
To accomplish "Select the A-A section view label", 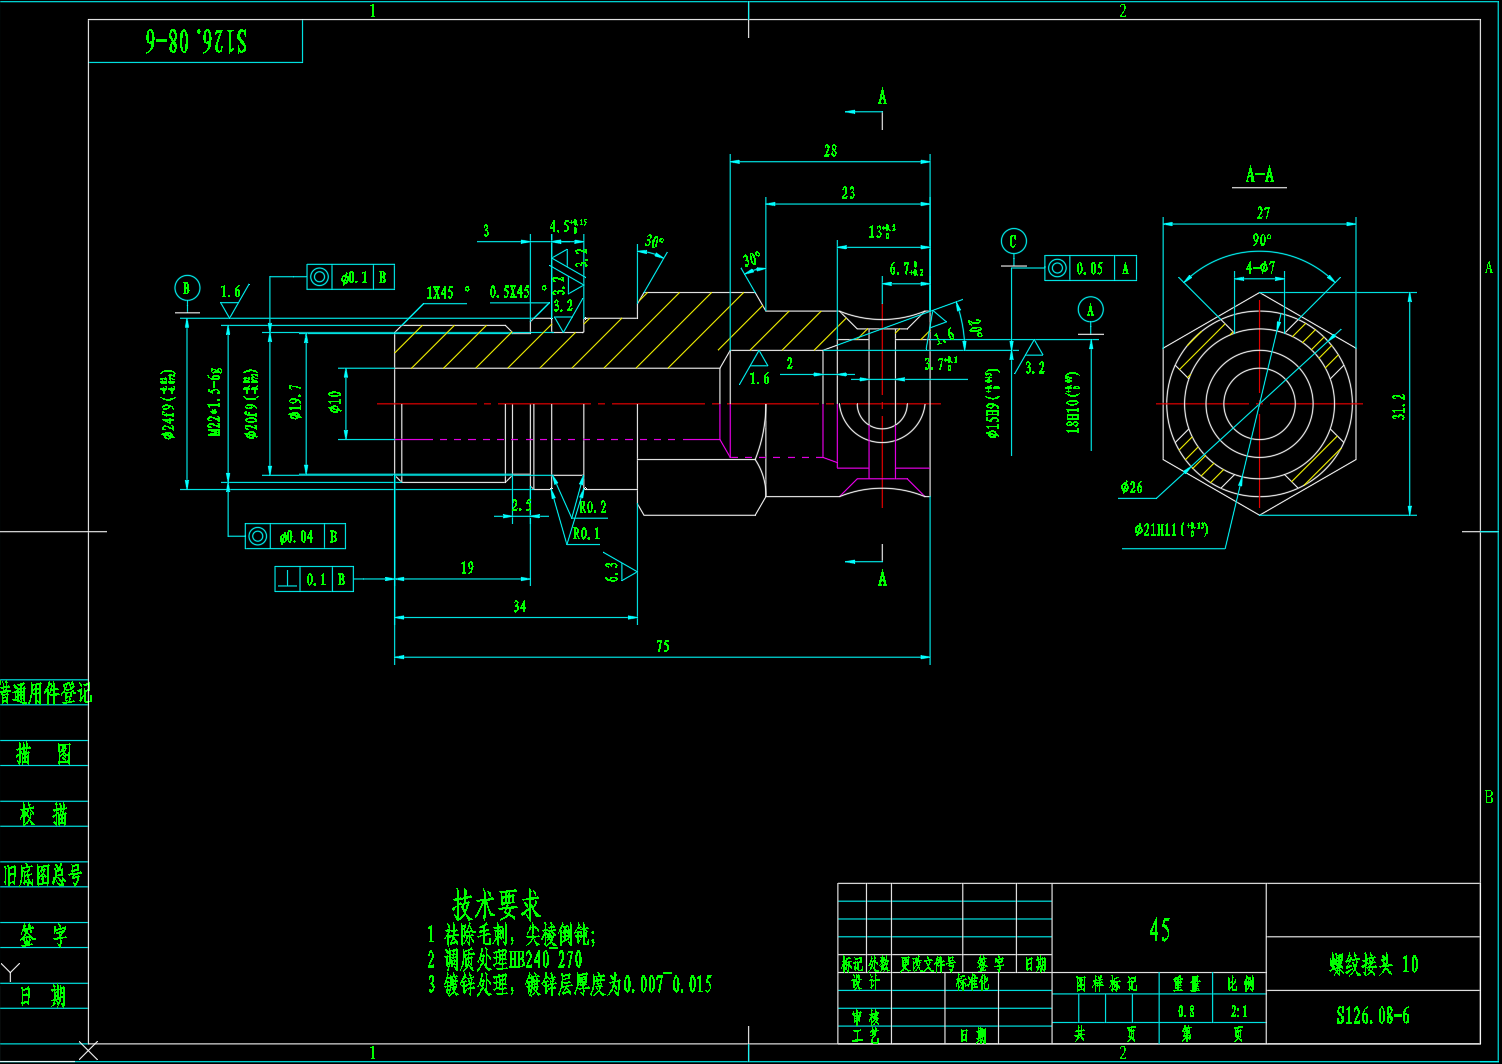I will pyautogui.click(x=1260, y=174).
